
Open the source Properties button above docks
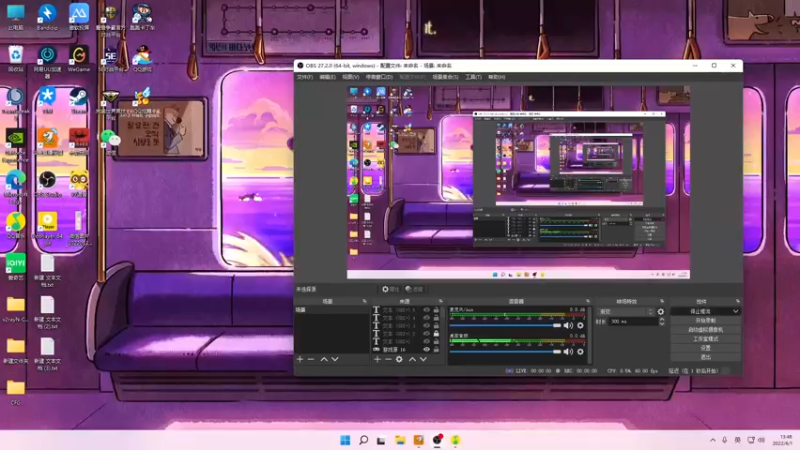click(390, 289)
